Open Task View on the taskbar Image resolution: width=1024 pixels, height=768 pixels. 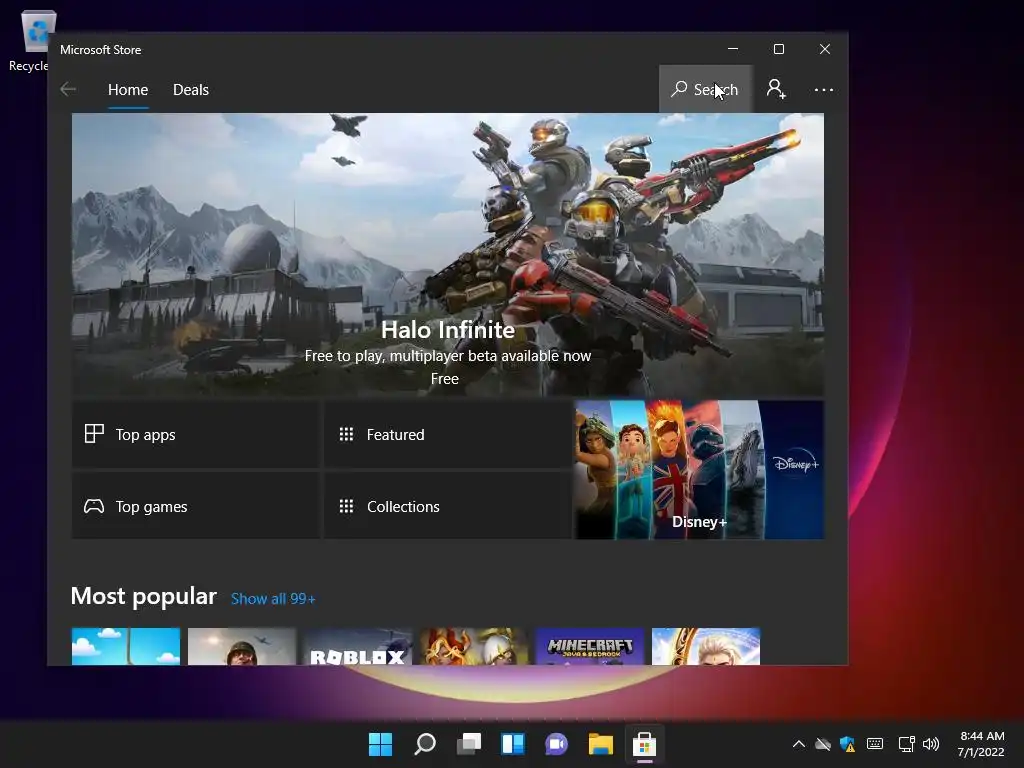coord(469,744)
